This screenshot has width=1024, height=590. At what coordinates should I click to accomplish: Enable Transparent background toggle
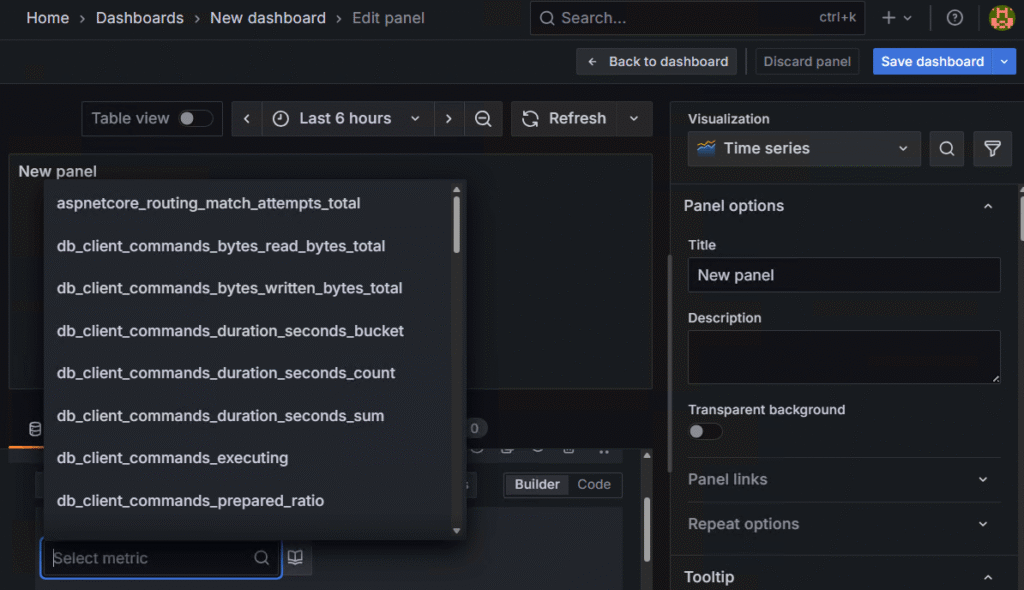pos(705,431)
